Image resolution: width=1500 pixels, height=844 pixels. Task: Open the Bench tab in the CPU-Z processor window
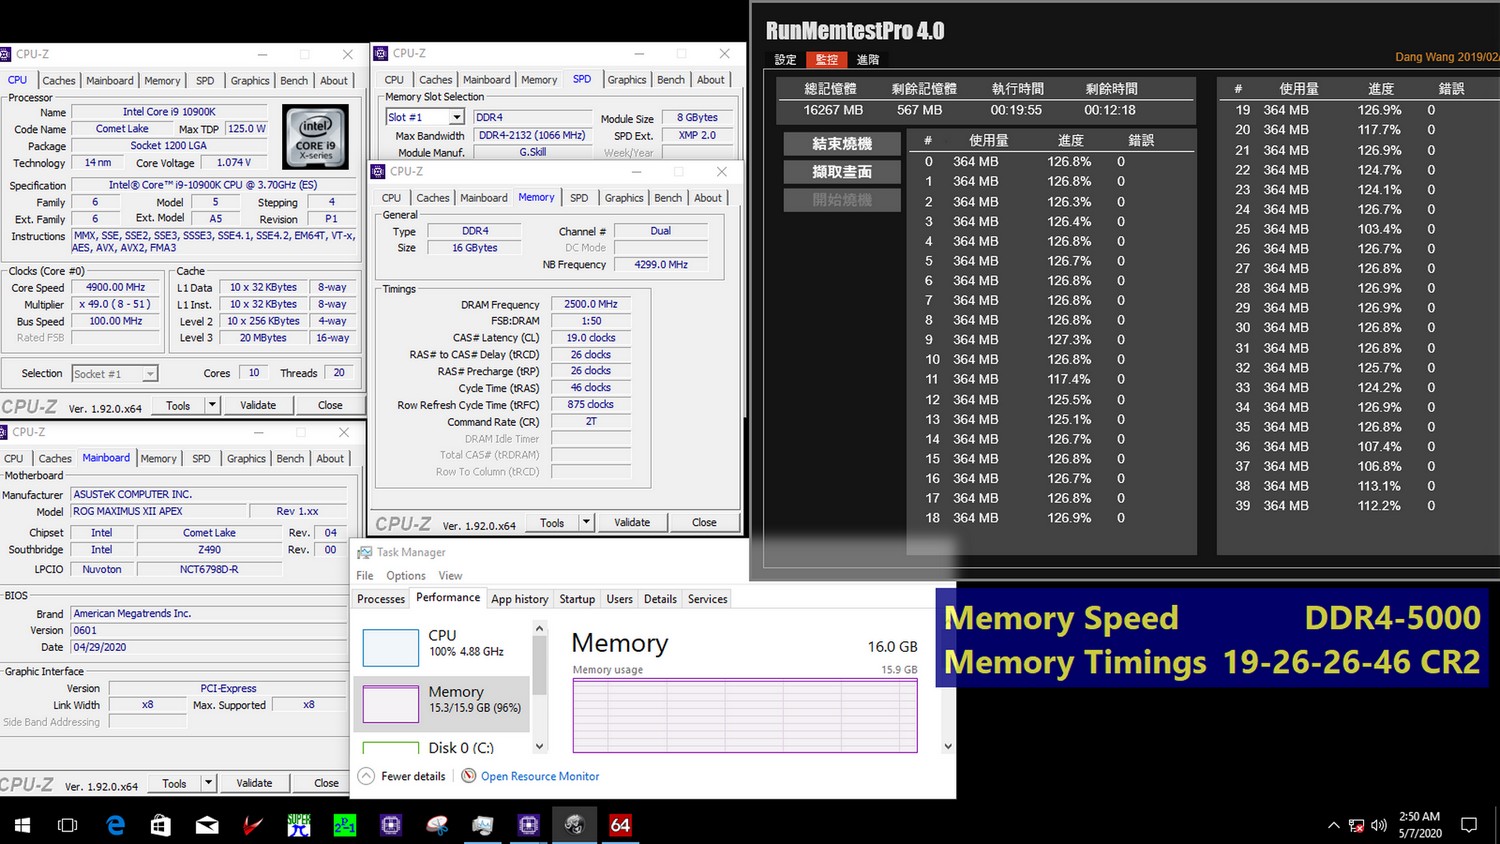pos(294,81)
